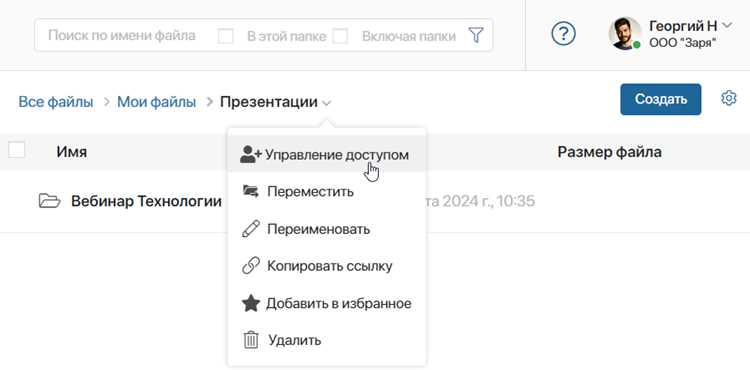
Task: Click the Размер файла column header
Action: [x=609, y=152]
